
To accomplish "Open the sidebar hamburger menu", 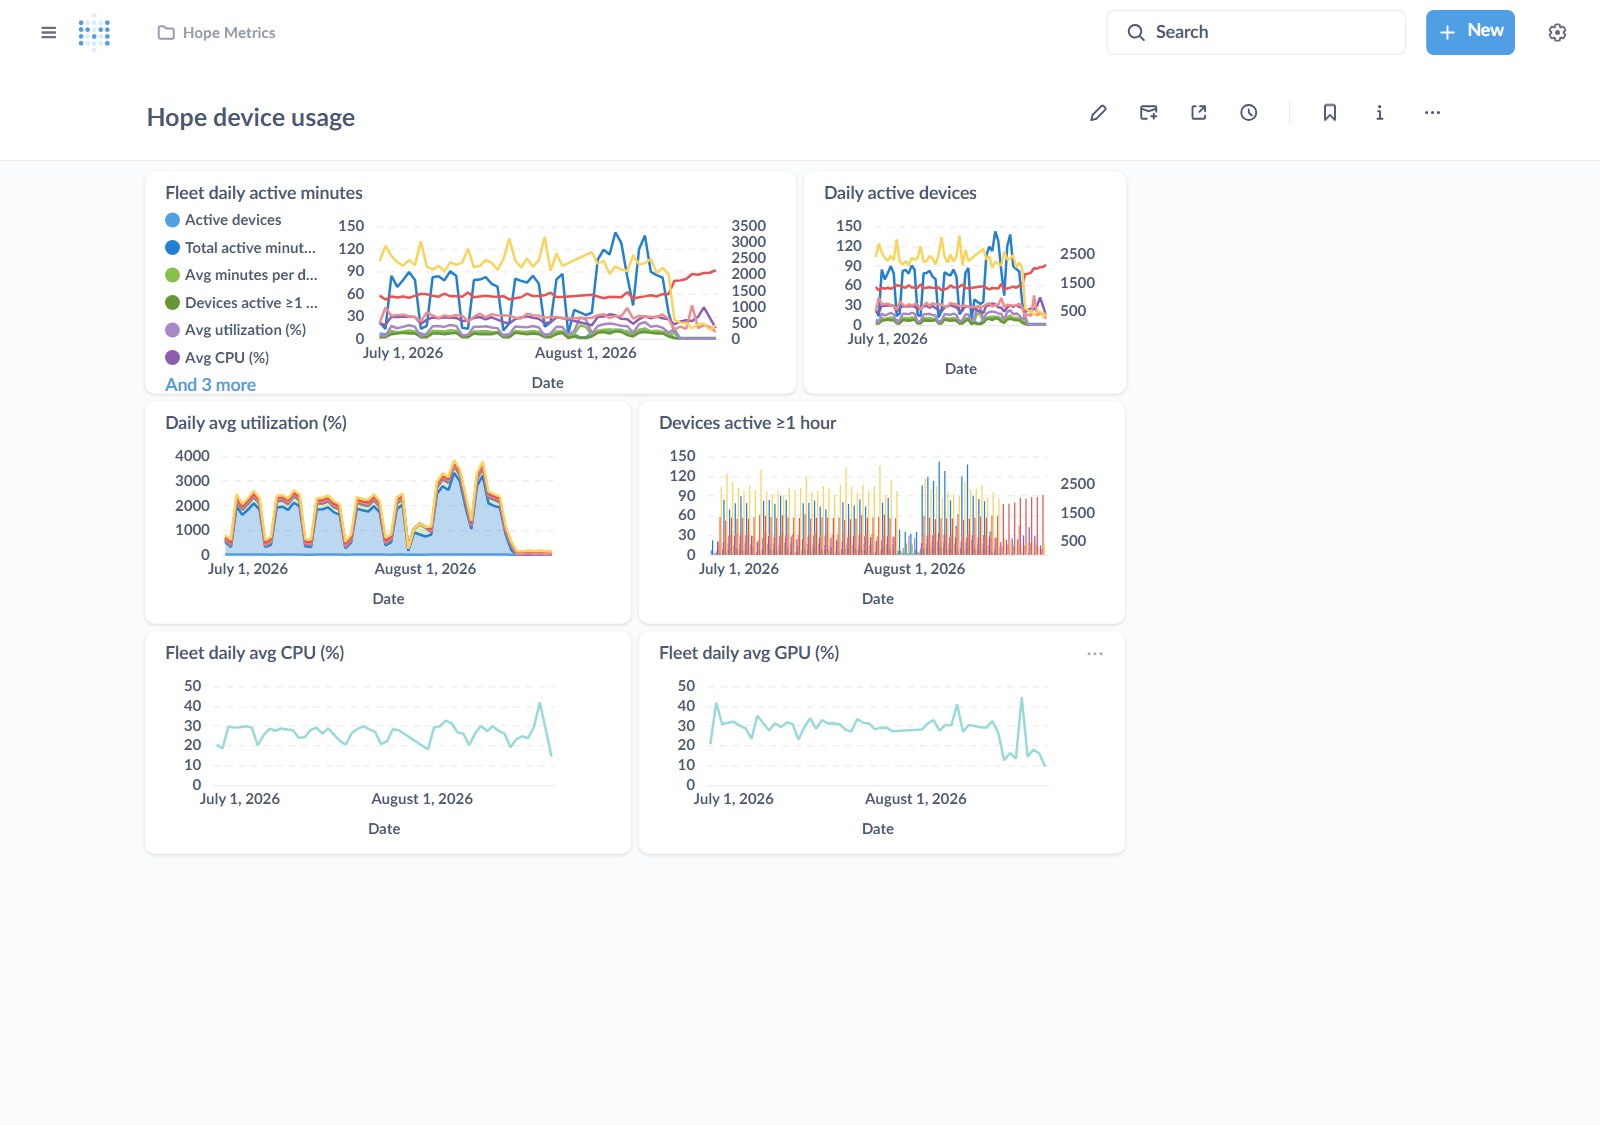I will point(48,33).
